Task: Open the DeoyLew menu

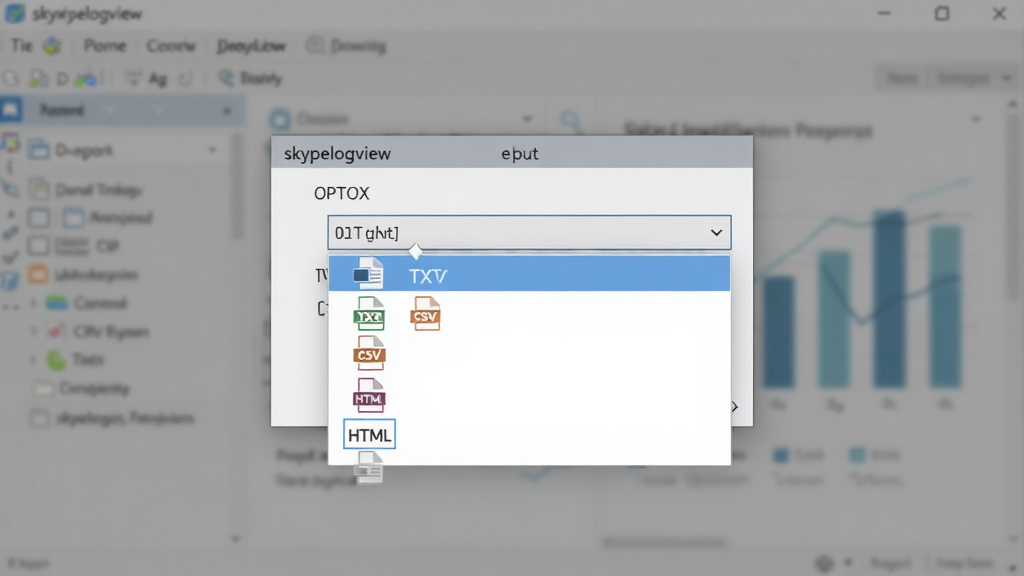Action: (251, 46)
